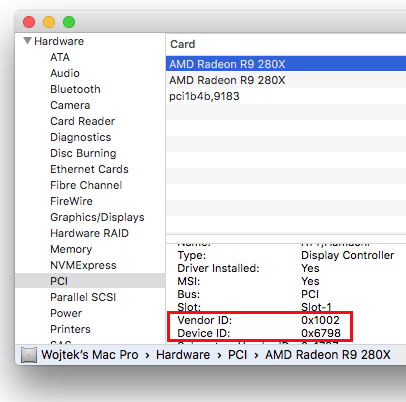Click PCI in the path bar

click(237, 355)
